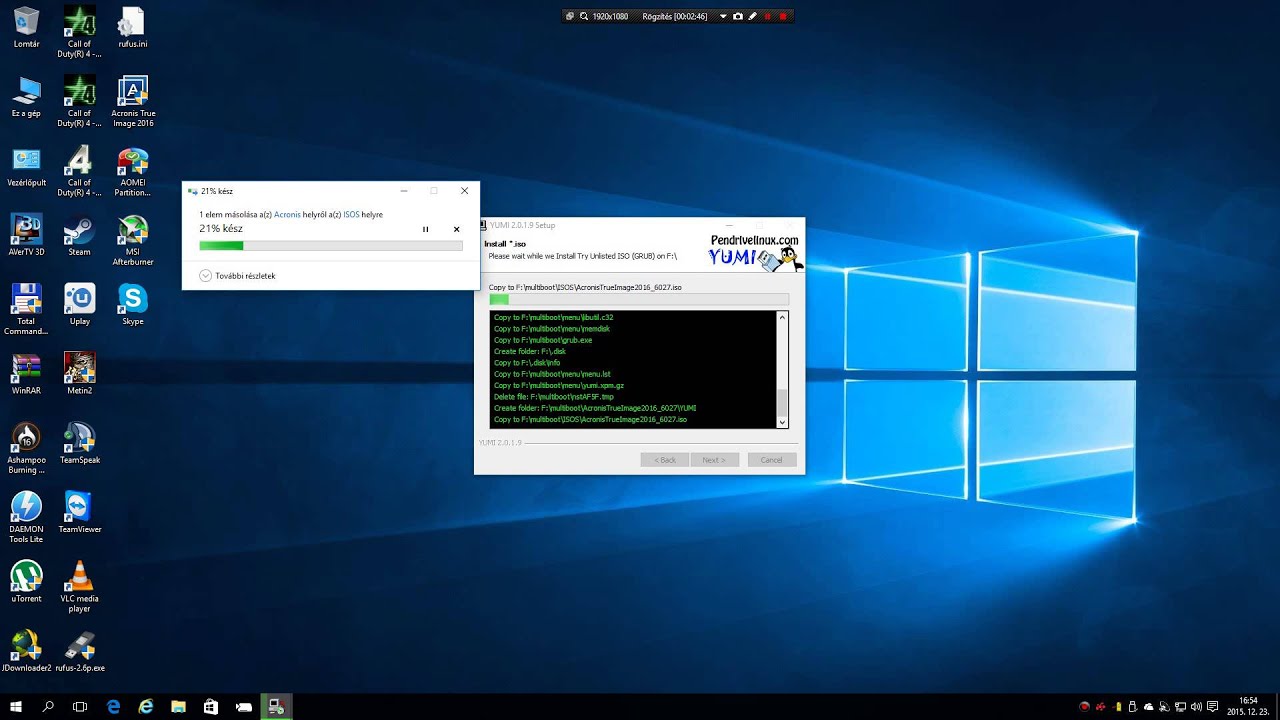Activate the recorder pencil drawing tool
The width and height of the screenshot is (1280, 720).
[753, 16]
